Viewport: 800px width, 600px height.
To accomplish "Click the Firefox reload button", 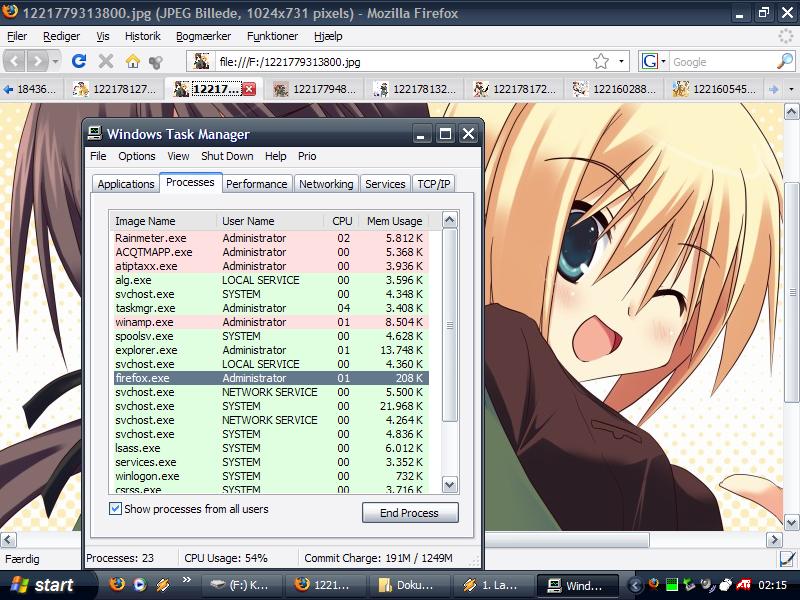I will (80, 61).
